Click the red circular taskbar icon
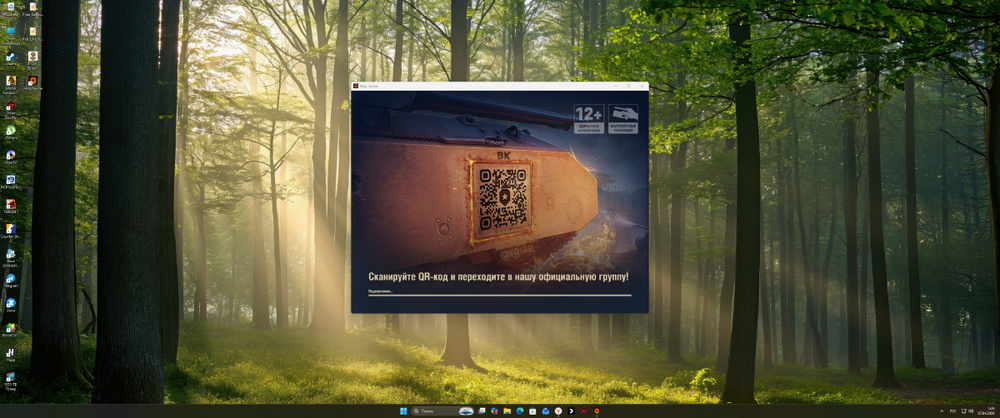Viewport: 1000px width, 418px height. 584,411
